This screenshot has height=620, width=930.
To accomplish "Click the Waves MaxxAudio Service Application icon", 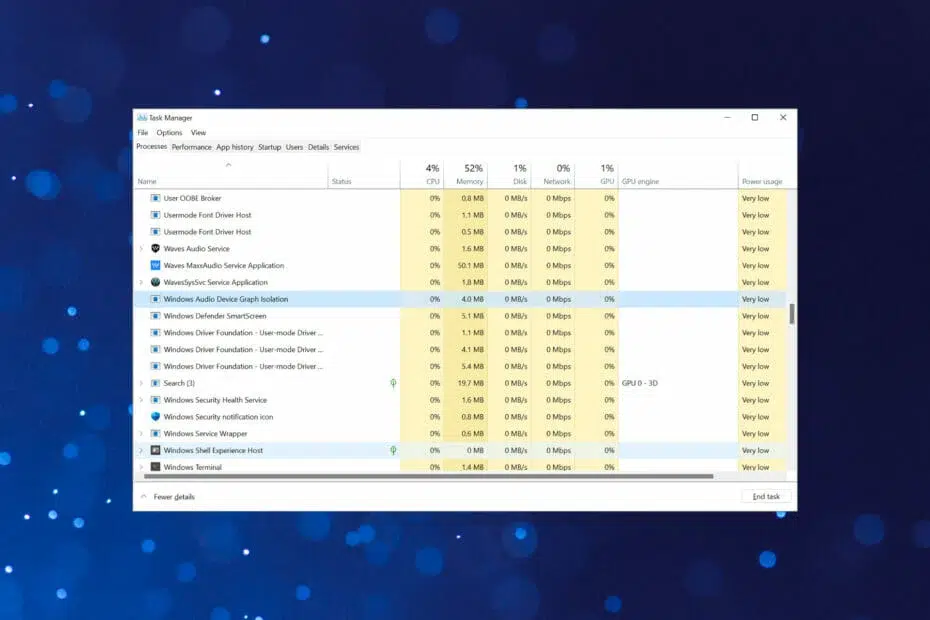I will click(155, 265).
